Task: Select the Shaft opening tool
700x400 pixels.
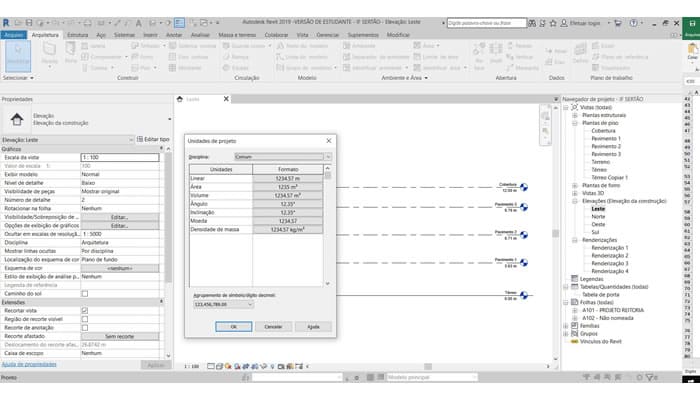Action: click(496, 55)
